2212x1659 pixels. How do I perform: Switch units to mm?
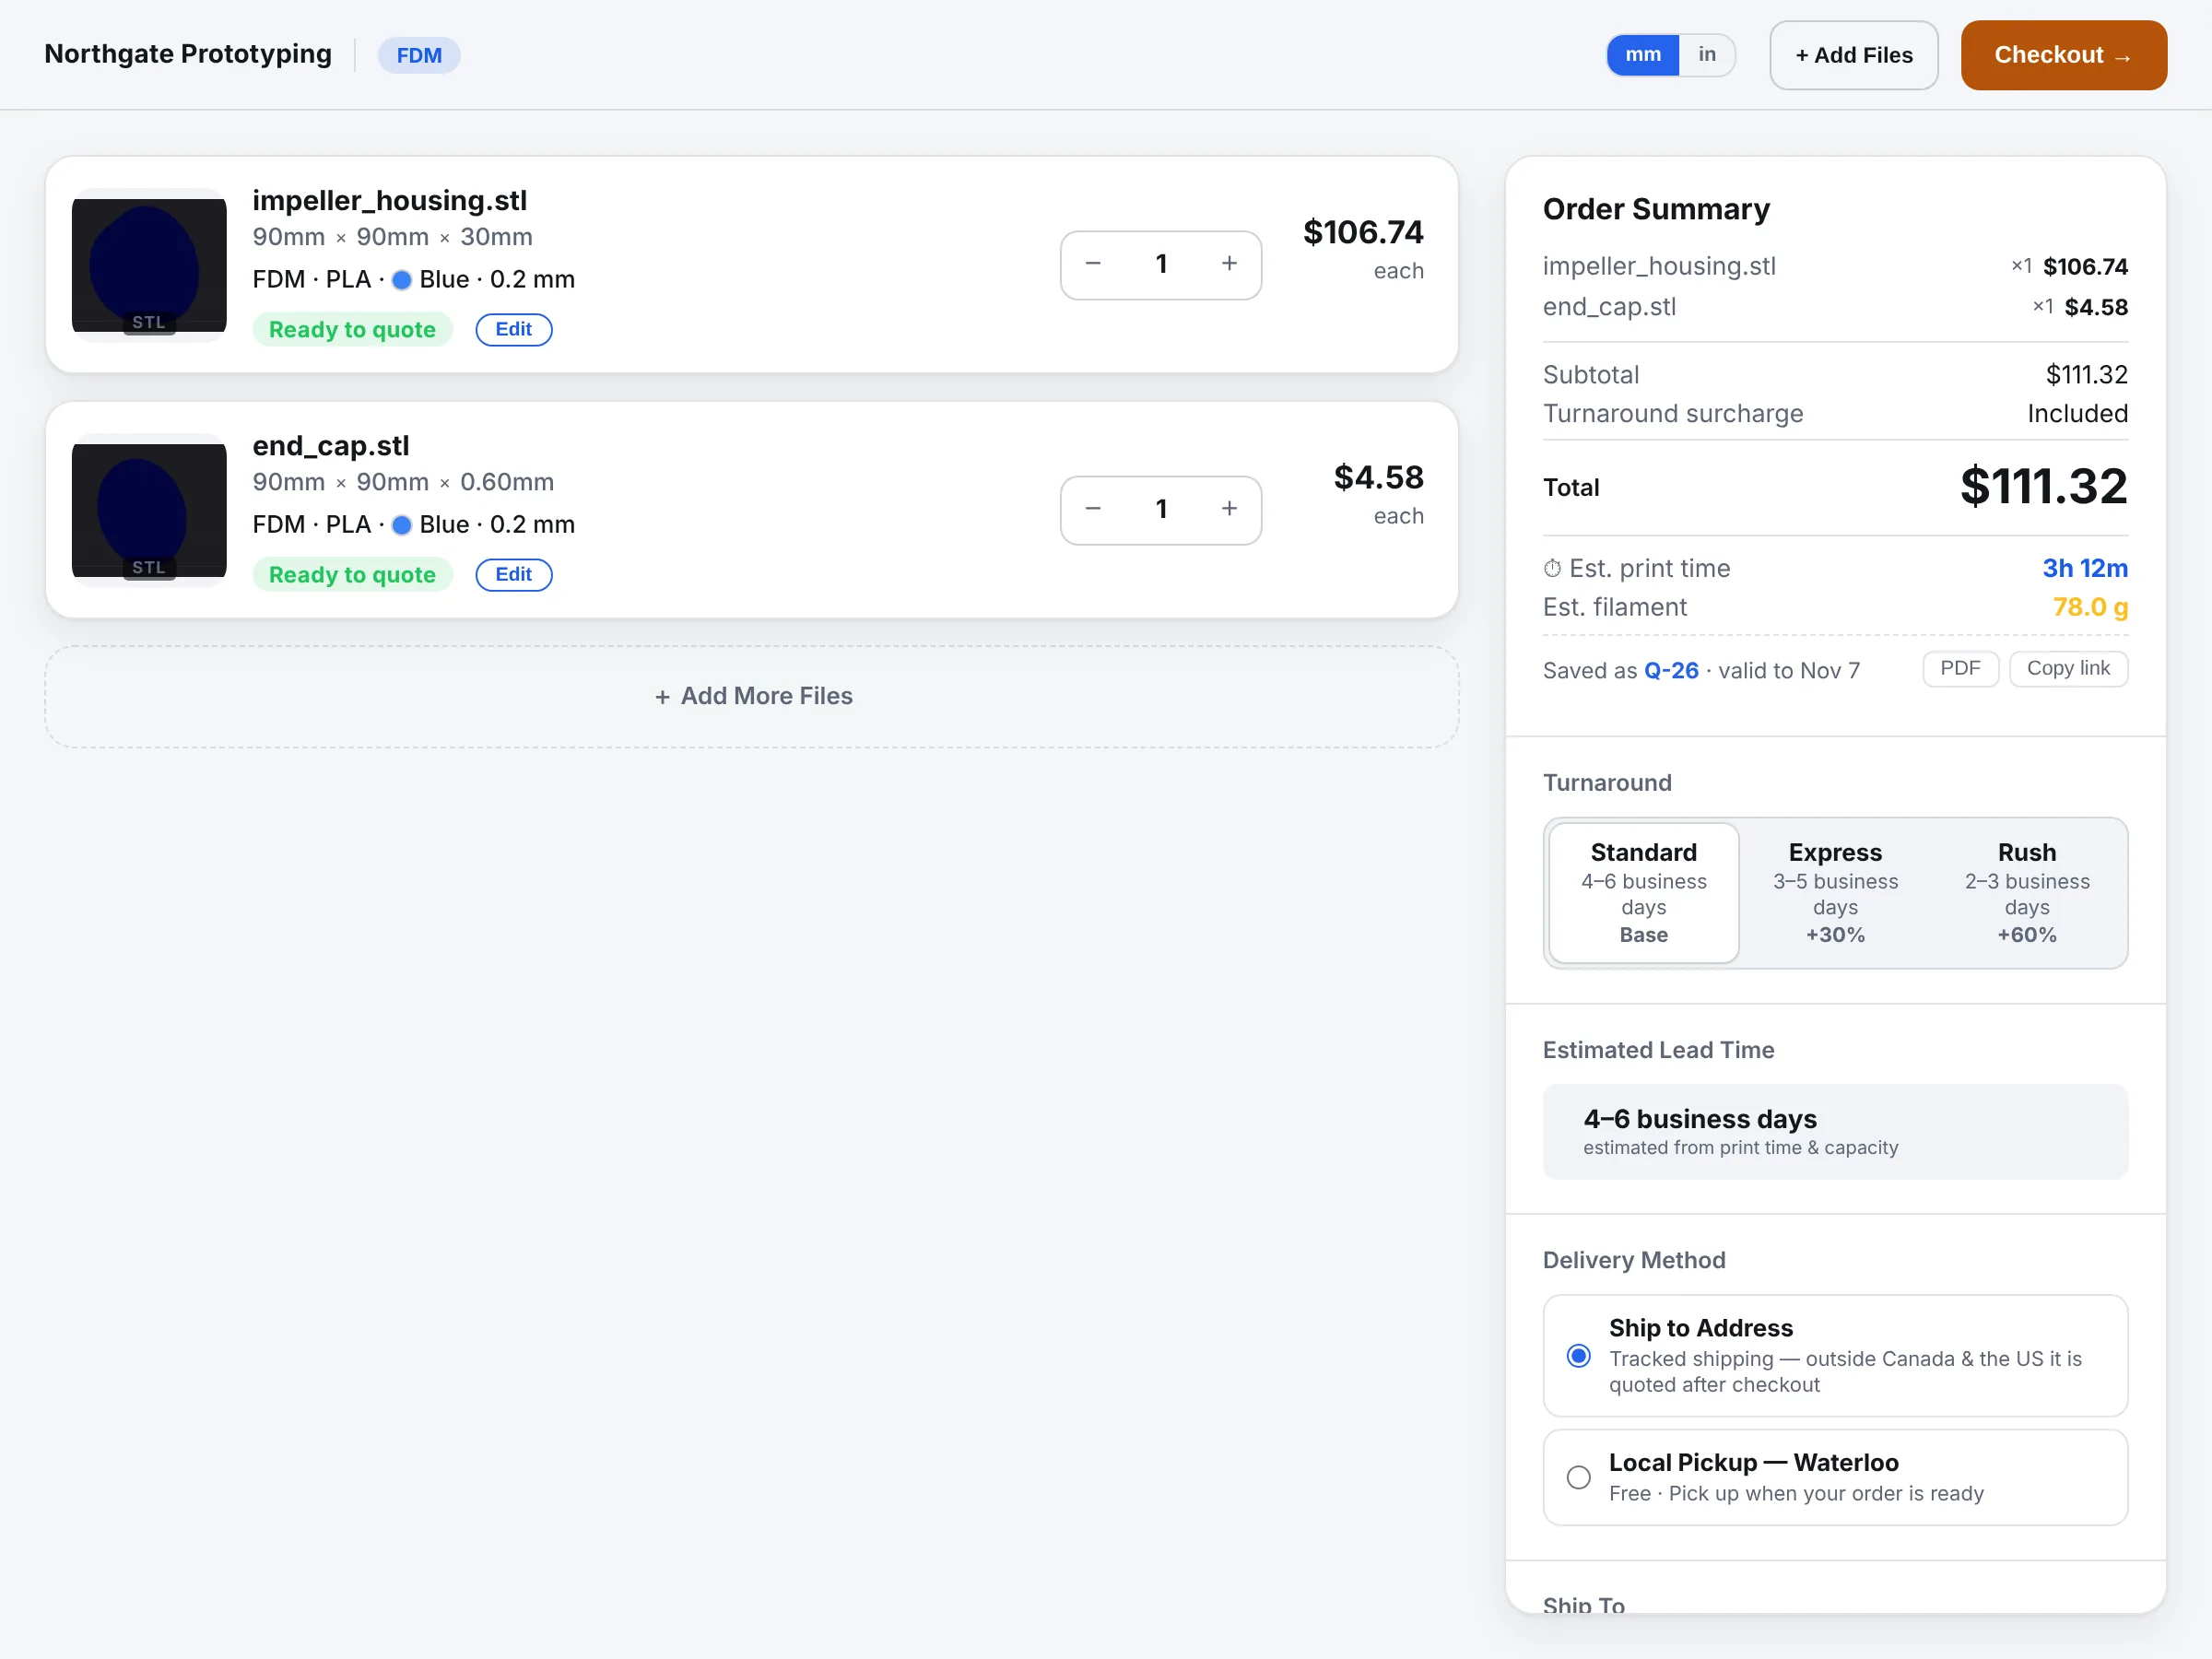point(1642,55)
